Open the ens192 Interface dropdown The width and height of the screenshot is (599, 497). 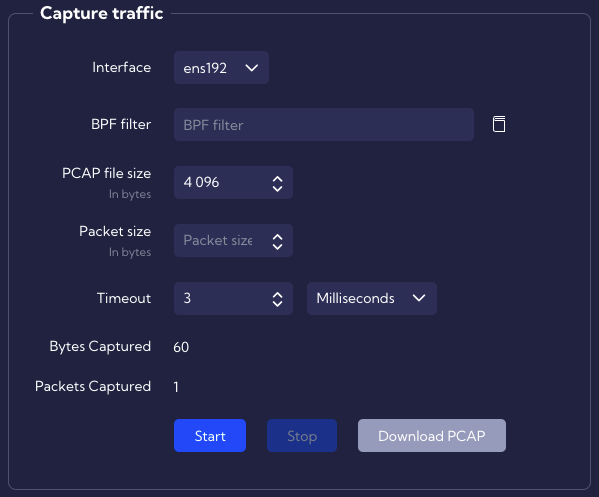tap(221, 68)
